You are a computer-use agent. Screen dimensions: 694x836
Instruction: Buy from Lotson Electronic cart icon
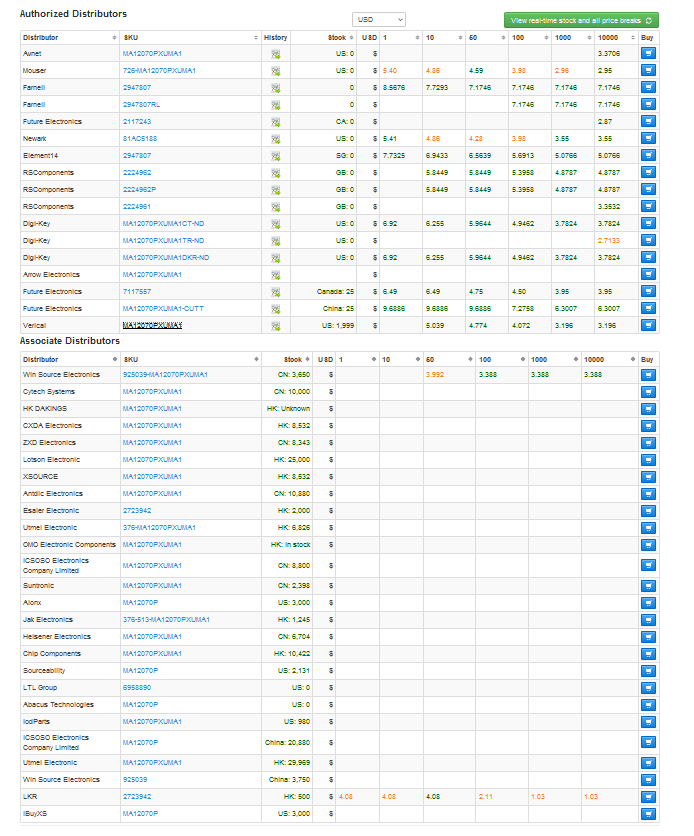pyautogui.click(x=648, y=460)
